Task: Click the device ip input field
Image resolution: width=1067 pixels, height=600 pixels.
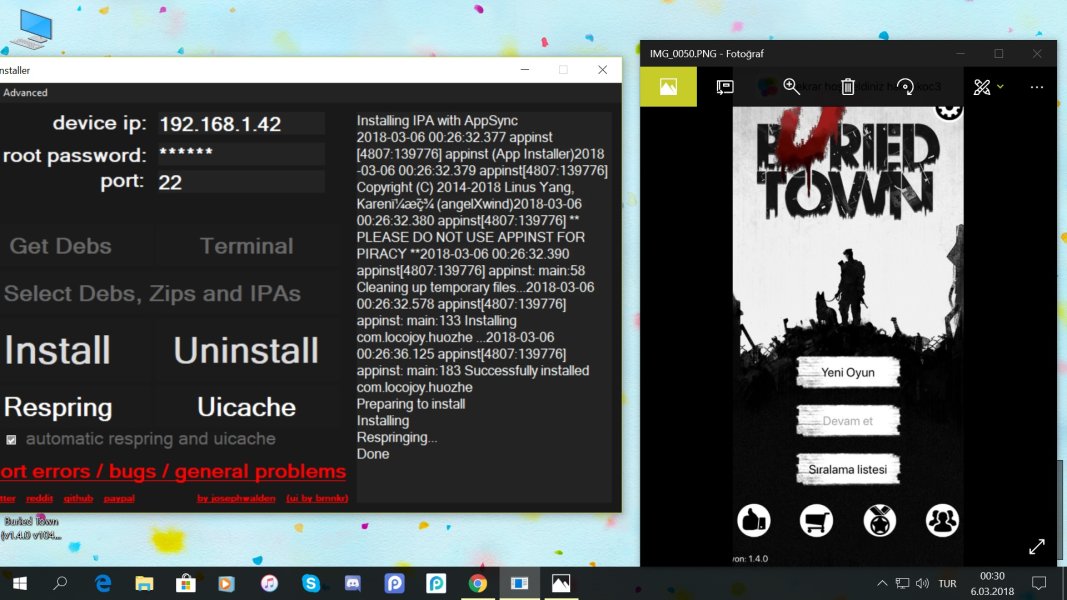Action: click(240, 124)
